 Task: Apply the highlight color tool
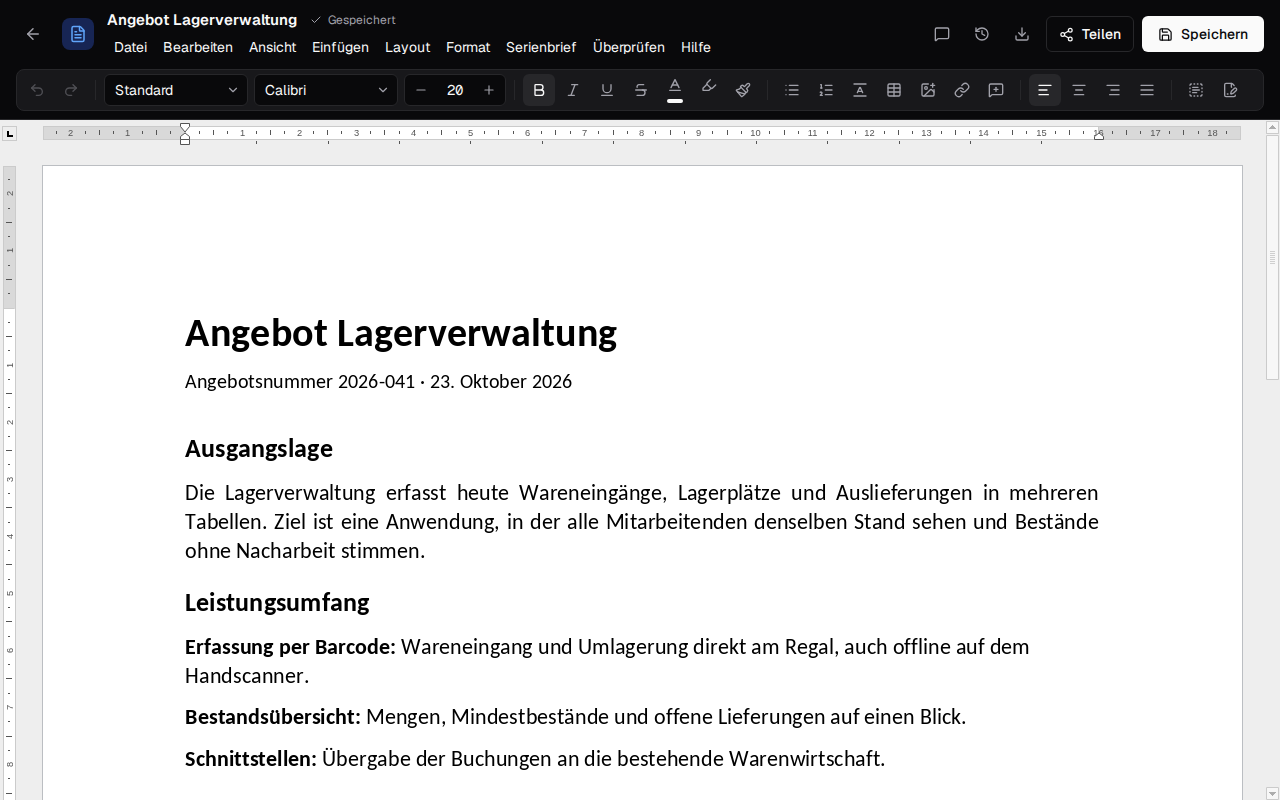tap(709, 90)
